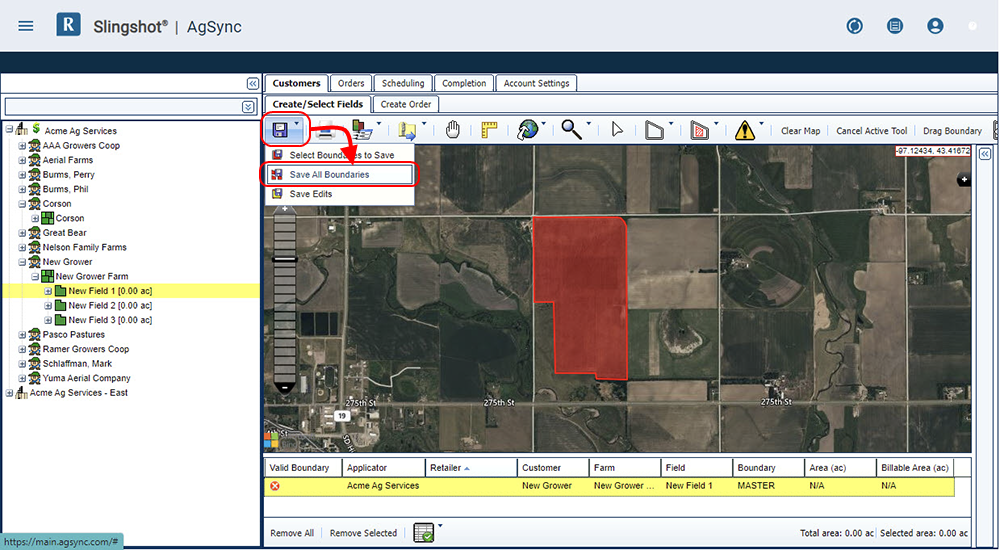Screen dimensions: 1000x550
Task: Click the Print toolbar icon
Action: tap(325, 130)
